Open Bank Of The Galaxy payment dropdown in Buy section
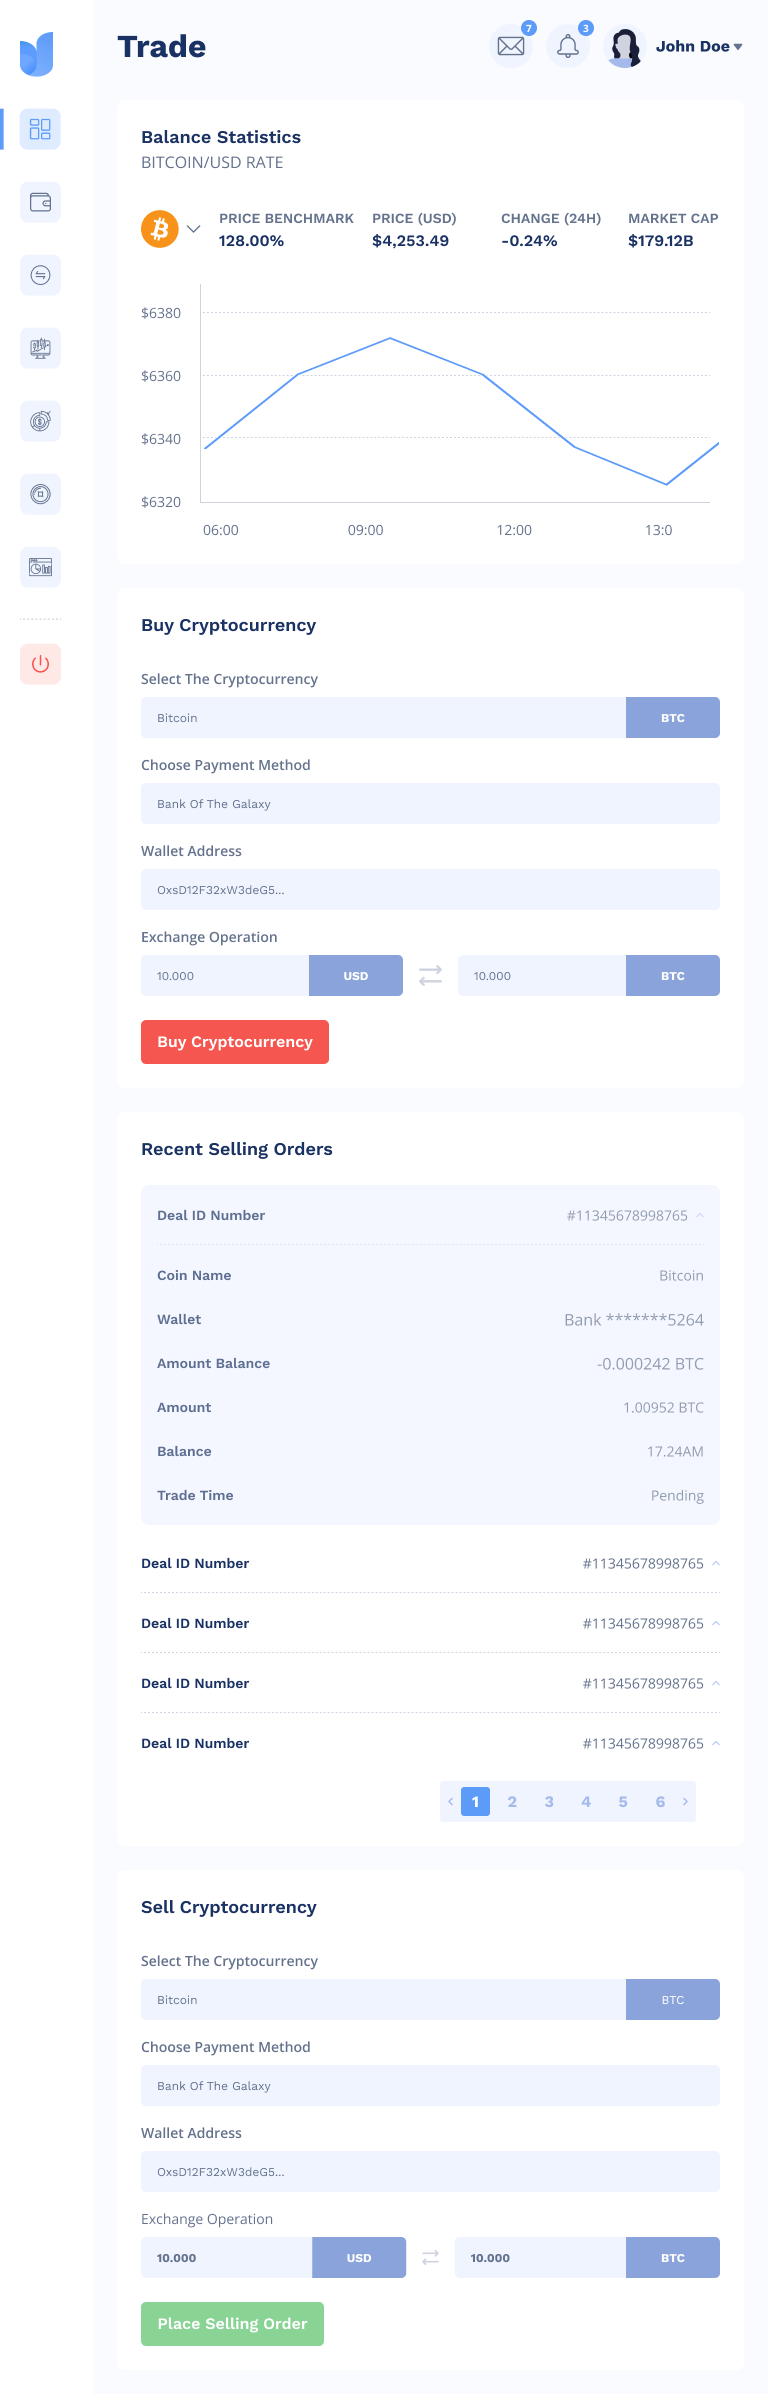This screenshot has height=2394, width=768. click(430, 804)
